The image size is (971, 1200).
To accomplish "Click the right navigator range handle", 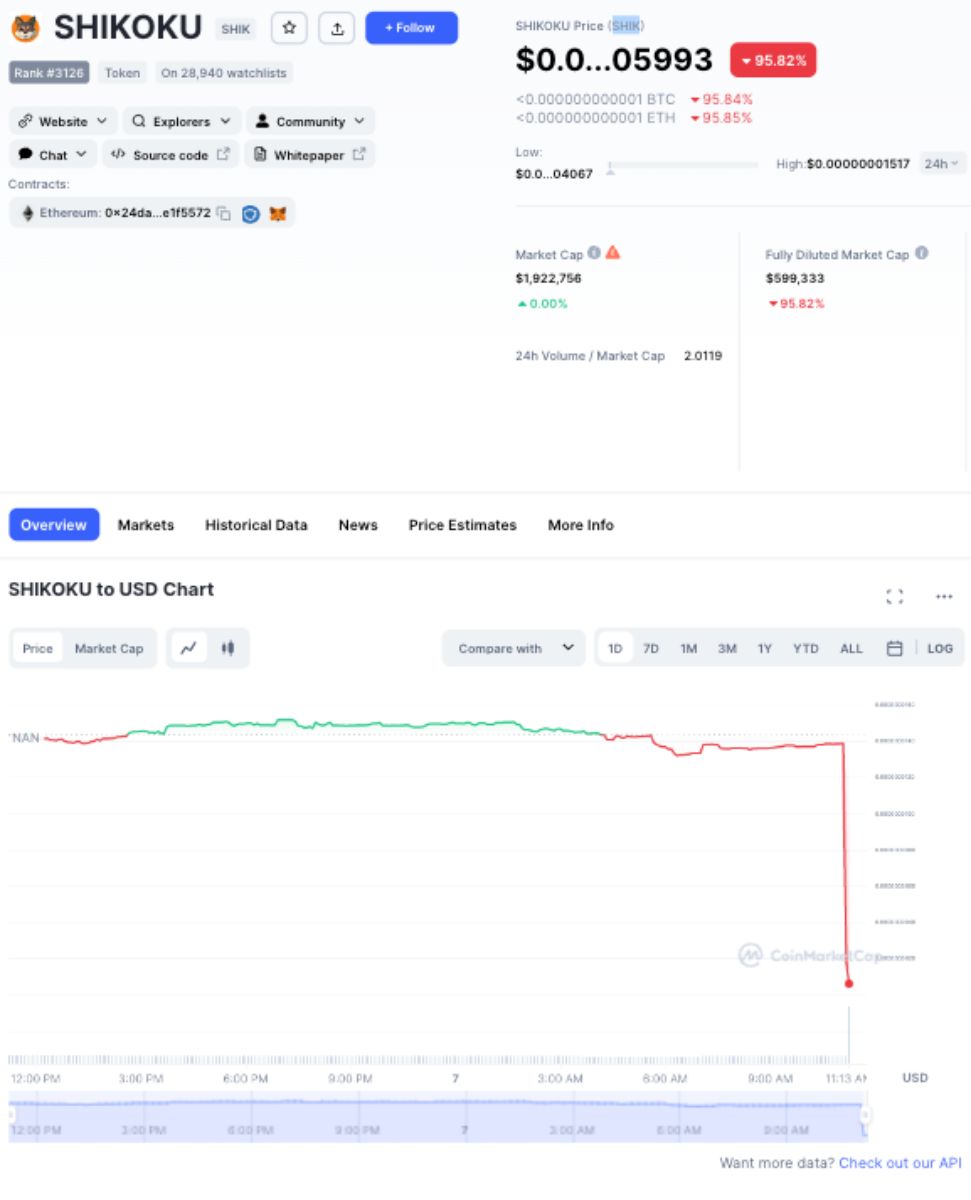I will pyautogui.click(x=866, y=1116).
